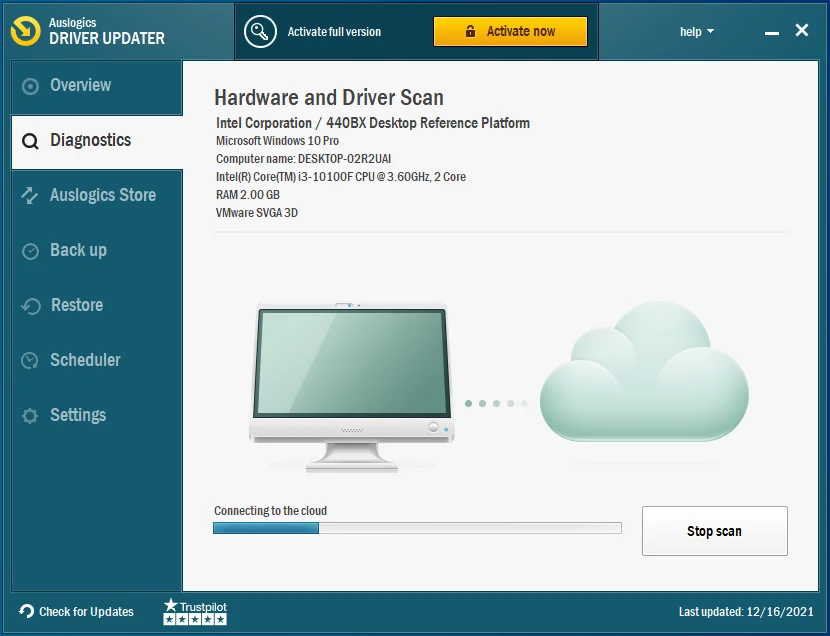The image size is (830, 636).
Task: Minimize the Driver Updater window
Action: pos(772,33)
